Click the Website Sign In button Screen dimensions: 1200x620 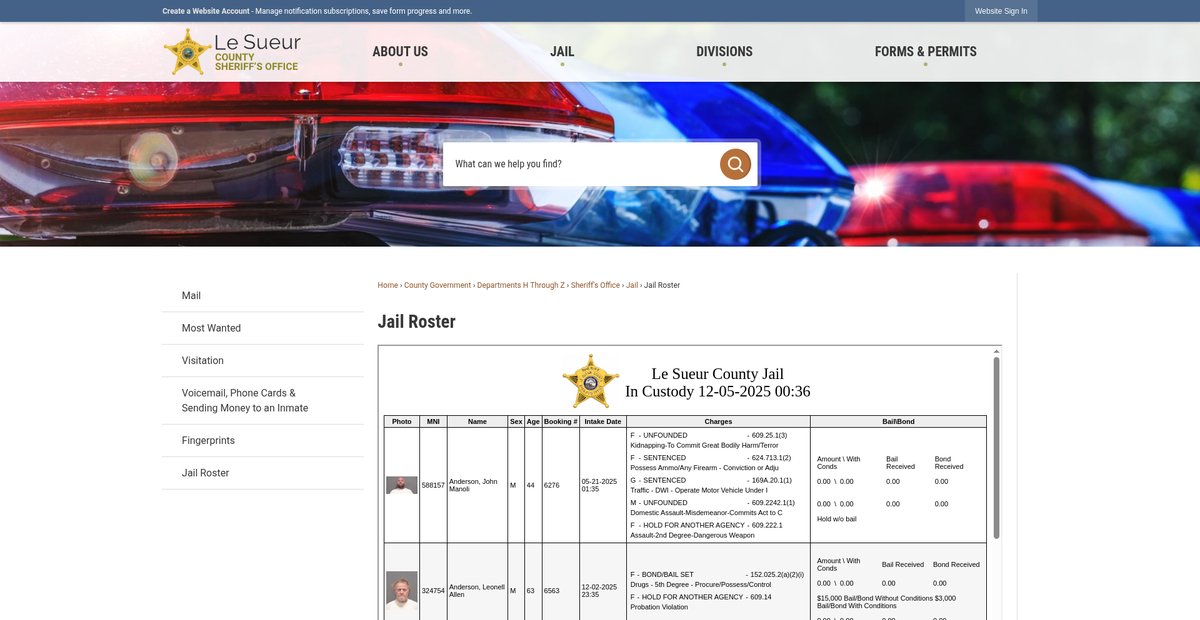pos(1001,11)
